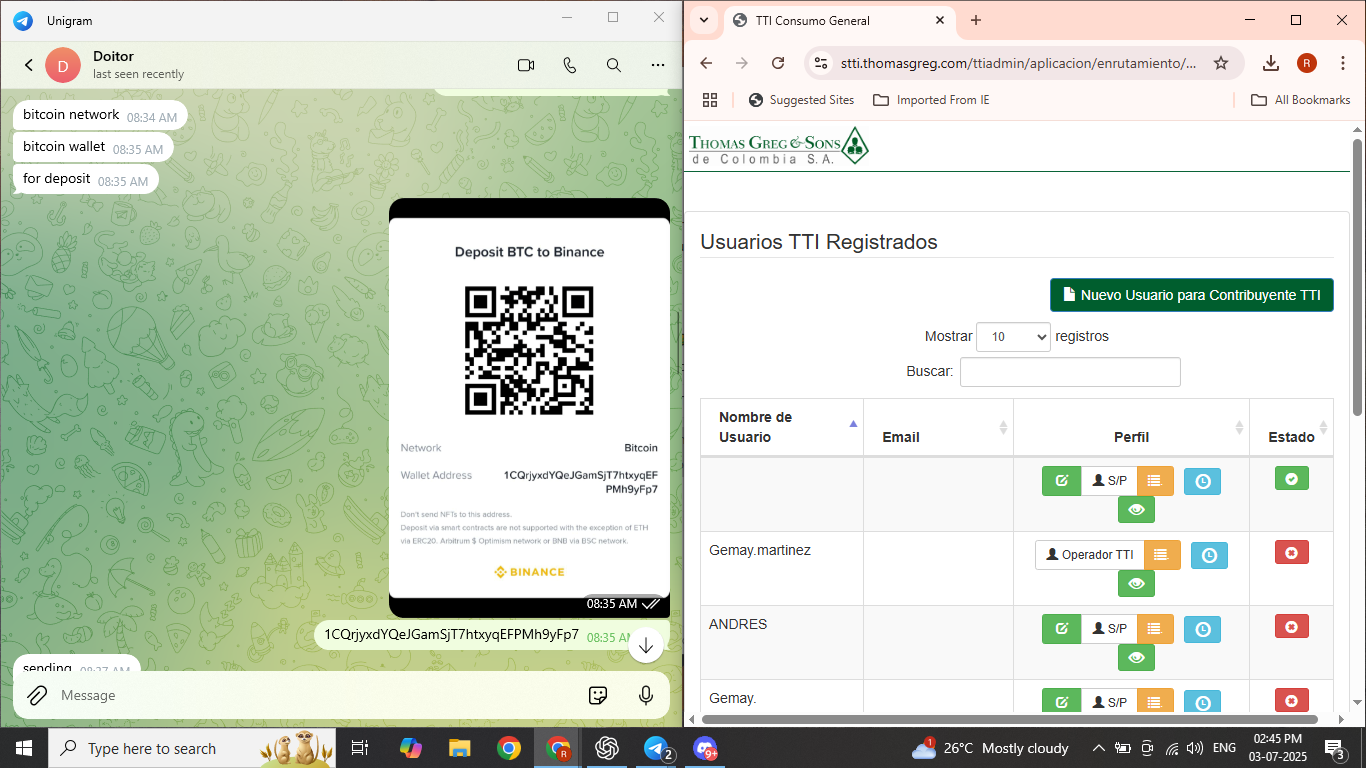This screenshot has width=1366, height=768.
Task: Reload the Chrome page
Action: (x=778, y=63)
